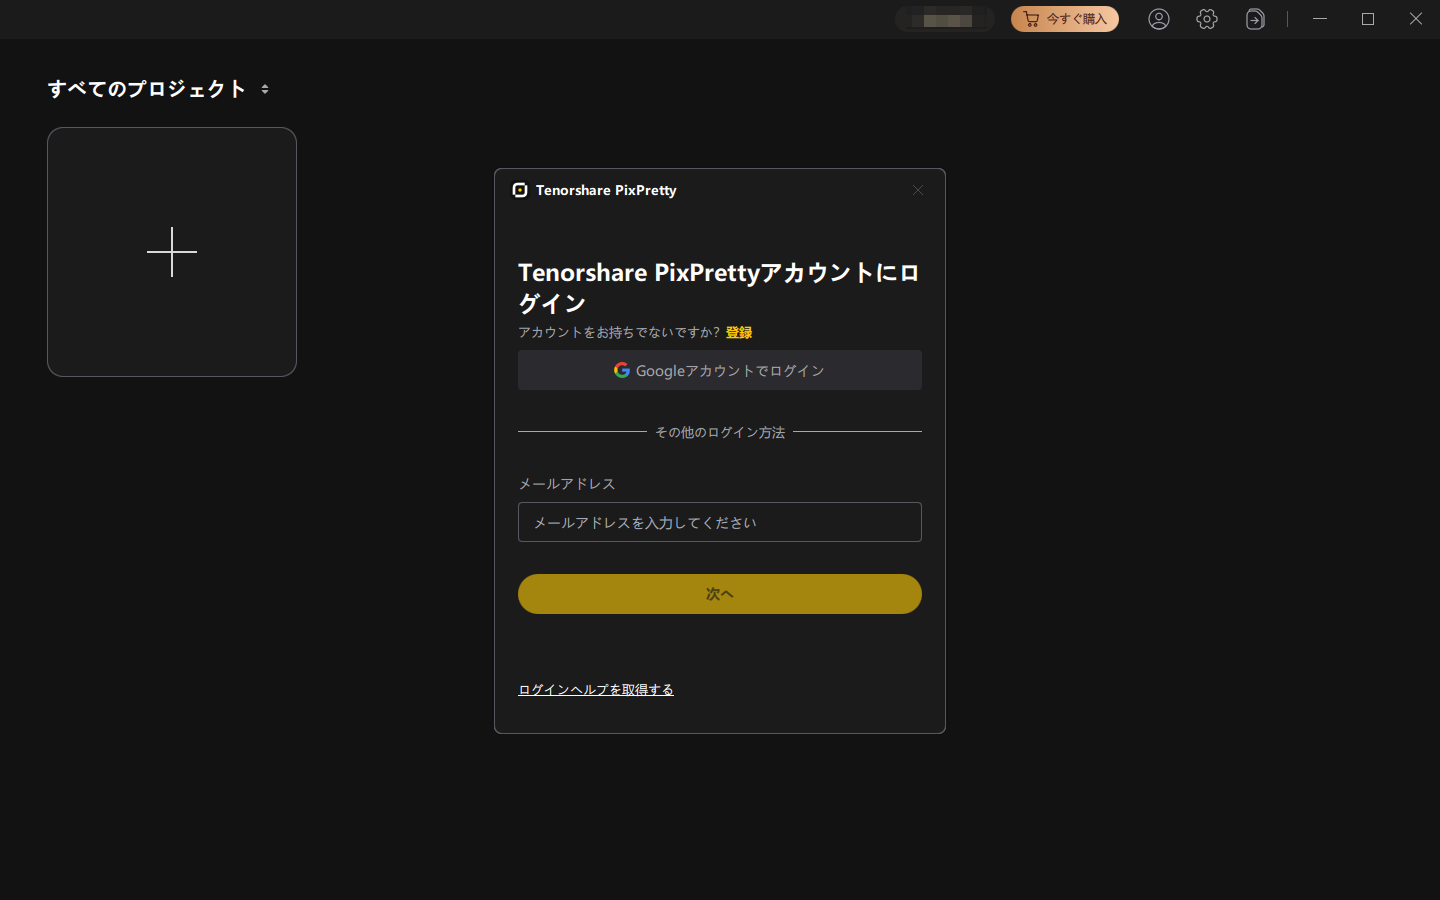Maximize the PixPretty window
The width and height of the screenshot is (1440, 900).
(1368, 19)
